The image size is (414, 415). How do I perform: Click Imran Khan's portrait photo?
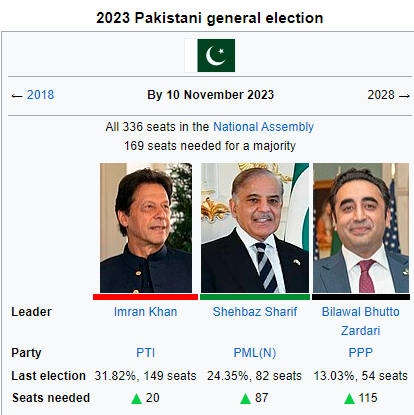pyautogui.click(x=146, y=228)
